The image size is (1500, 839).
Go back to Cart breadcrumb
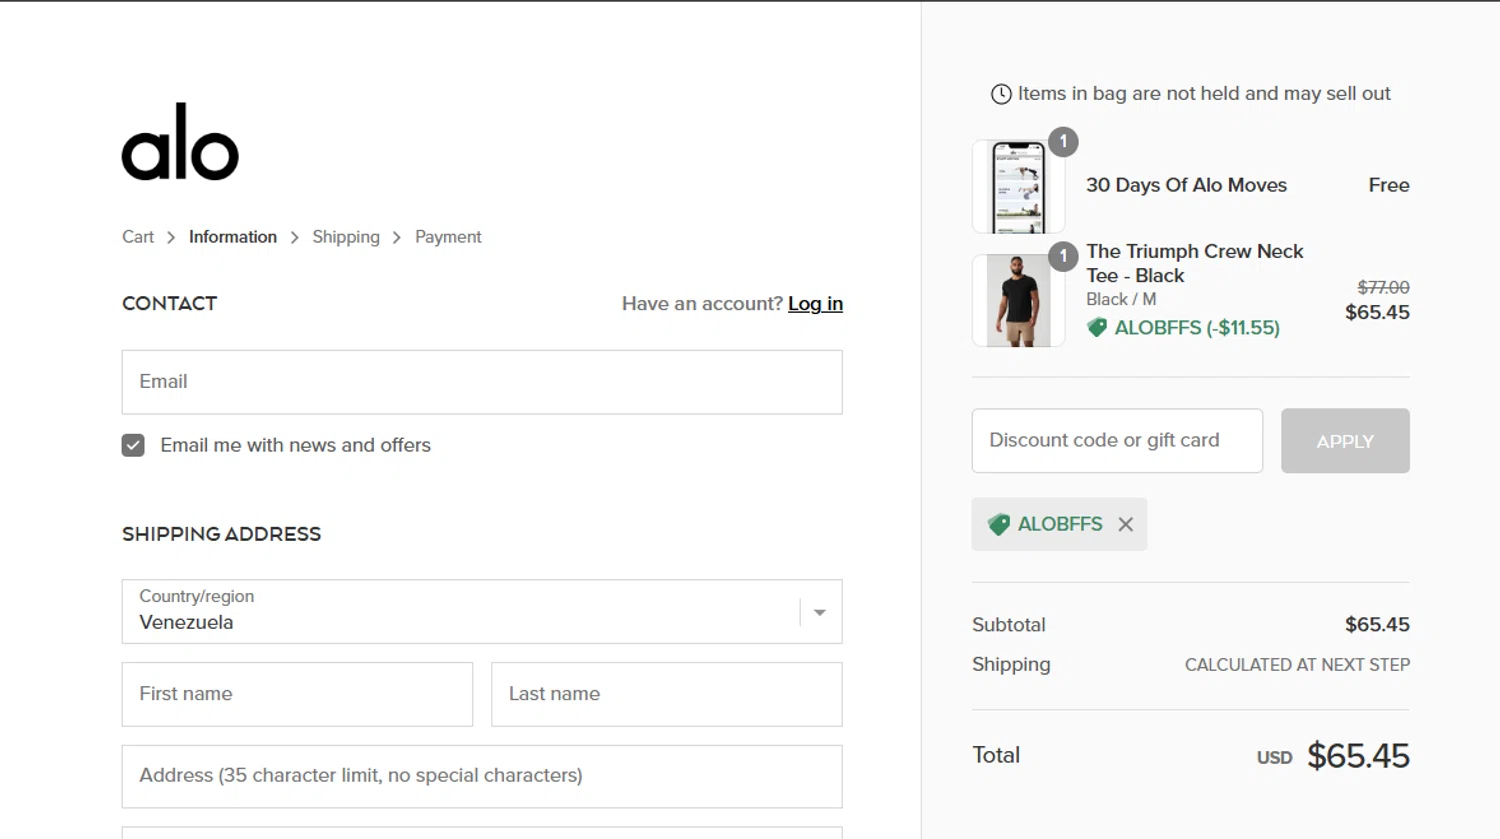[x=138, y=237]
